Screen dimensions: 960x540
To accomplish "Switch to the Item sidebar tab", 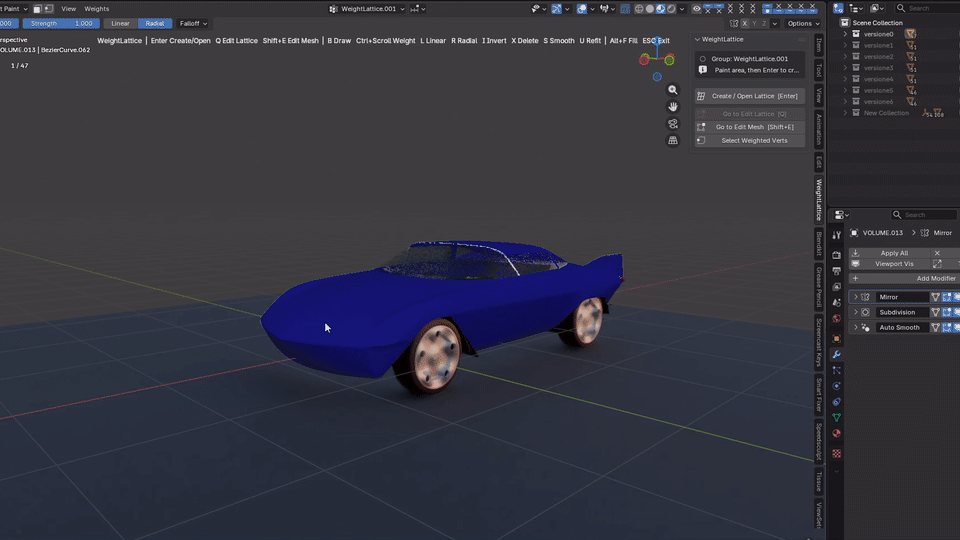I will pyautogui.click(x=819, y=45).
